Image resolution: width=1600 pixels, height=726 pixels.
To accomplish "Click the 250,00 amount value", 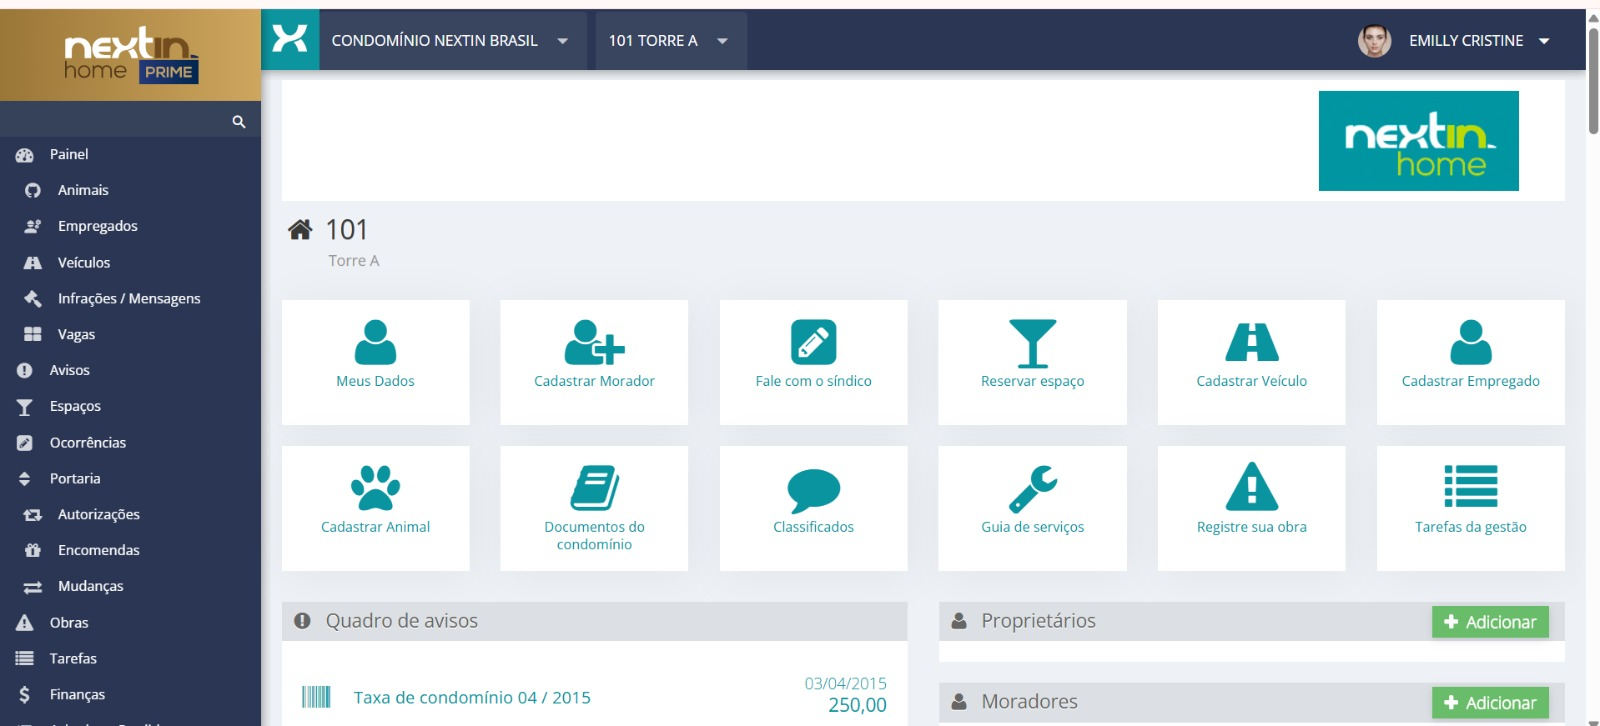I will (x=857, y=705).
